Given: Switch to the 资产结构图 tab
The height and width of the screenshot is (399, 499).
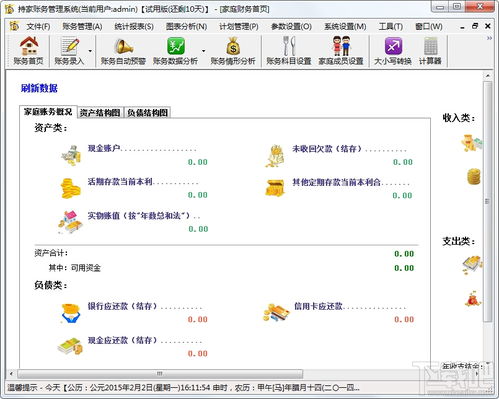Looking at the screenshot, I should (100, 113).
